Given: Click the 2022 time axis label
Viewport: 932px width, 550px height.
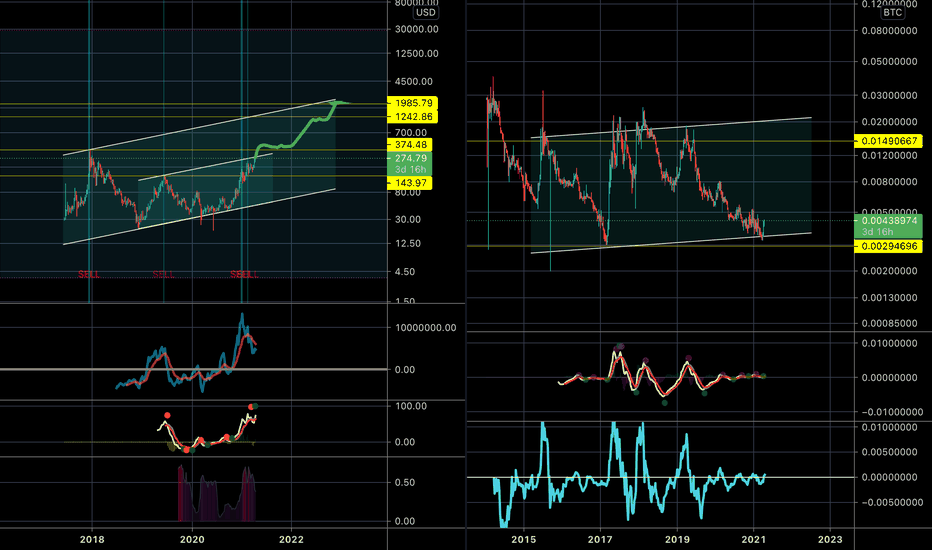Looking at the screenshot, I should click(x=291, y=539).
